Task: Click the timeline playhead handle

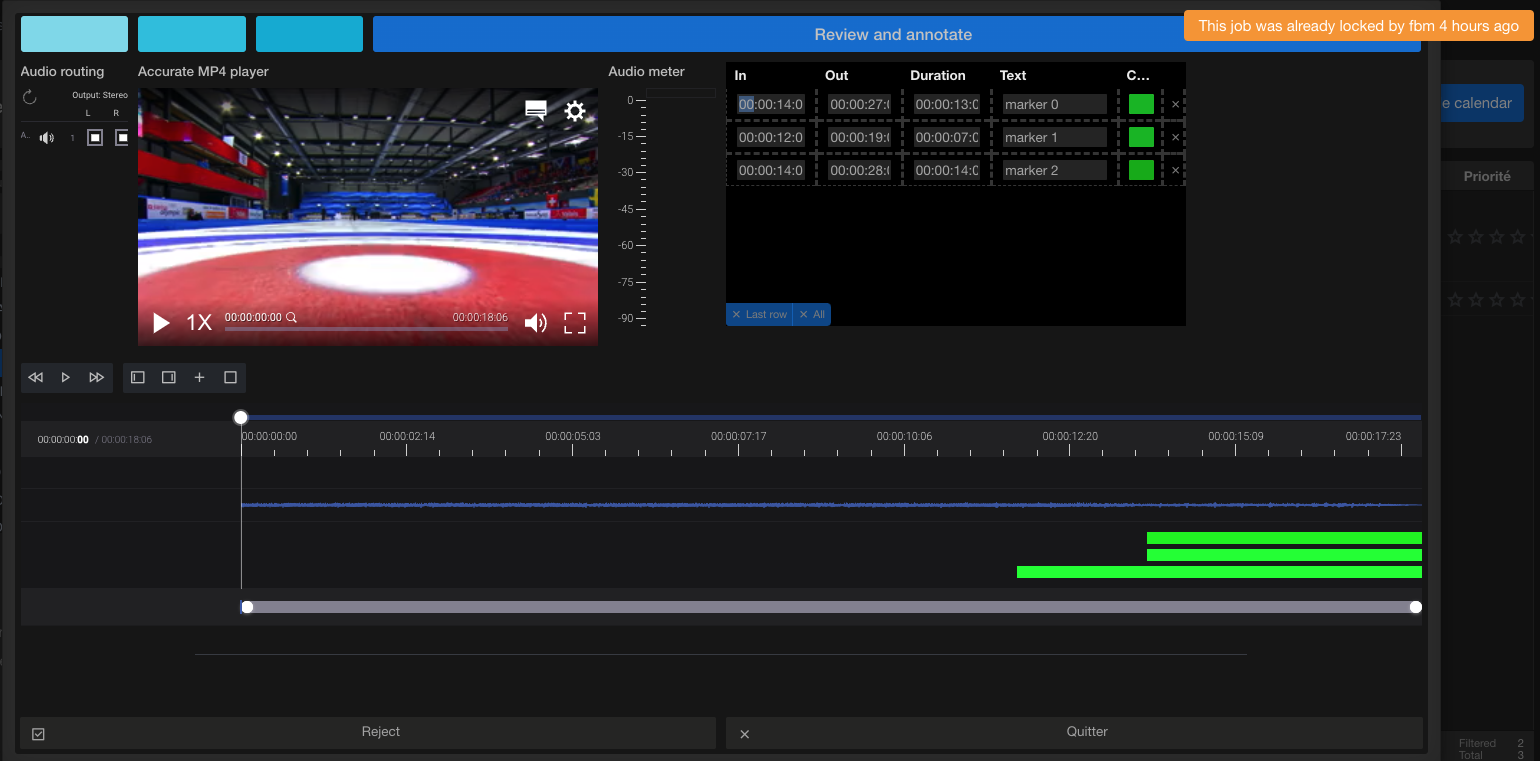Action: (240, 417)
